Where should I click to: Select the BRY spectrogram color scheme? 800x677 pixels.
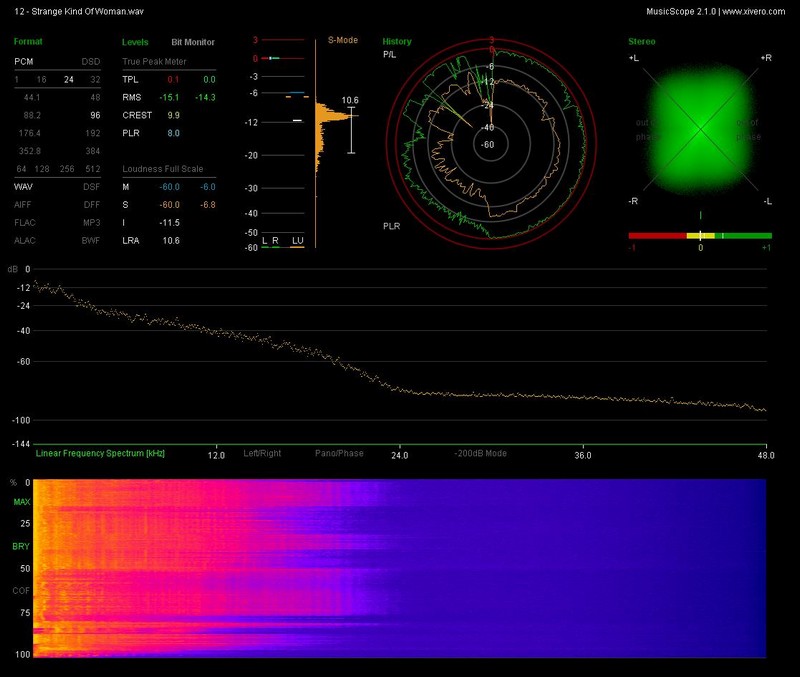coord(21,546)
